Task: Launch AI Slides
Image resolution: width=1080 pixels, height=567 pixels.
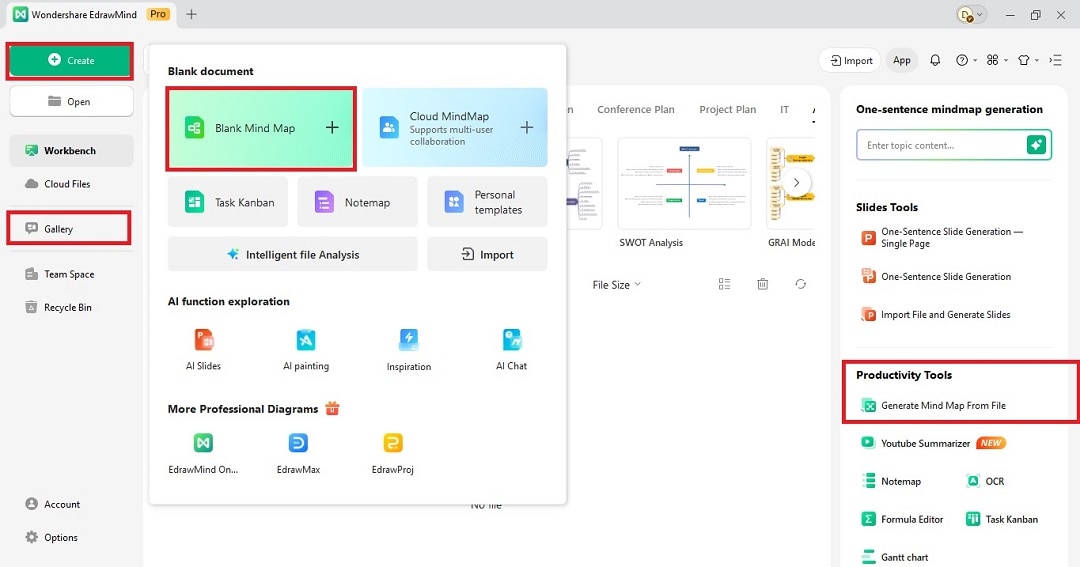Action: click(204, 350)
